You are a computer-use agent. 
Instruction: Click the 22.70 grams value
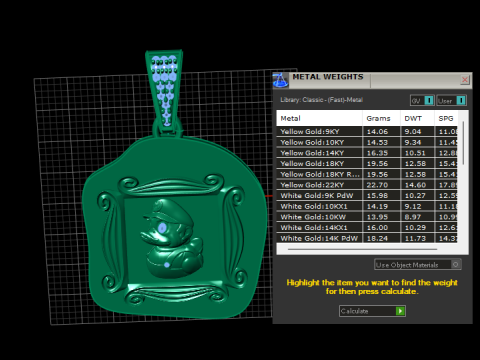[x=377, y=185]
